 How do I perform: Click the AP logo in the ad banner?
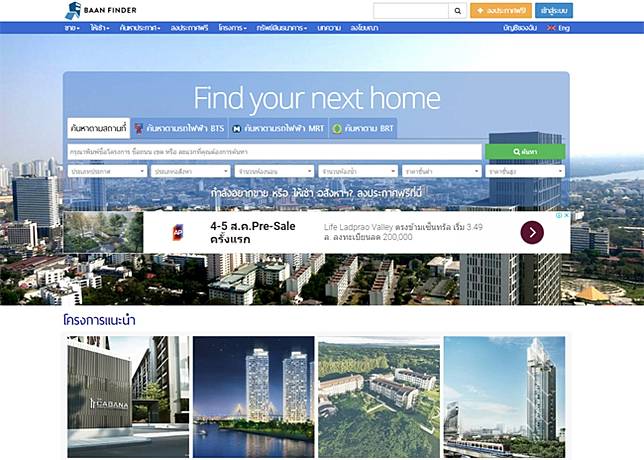click(178, 232)
